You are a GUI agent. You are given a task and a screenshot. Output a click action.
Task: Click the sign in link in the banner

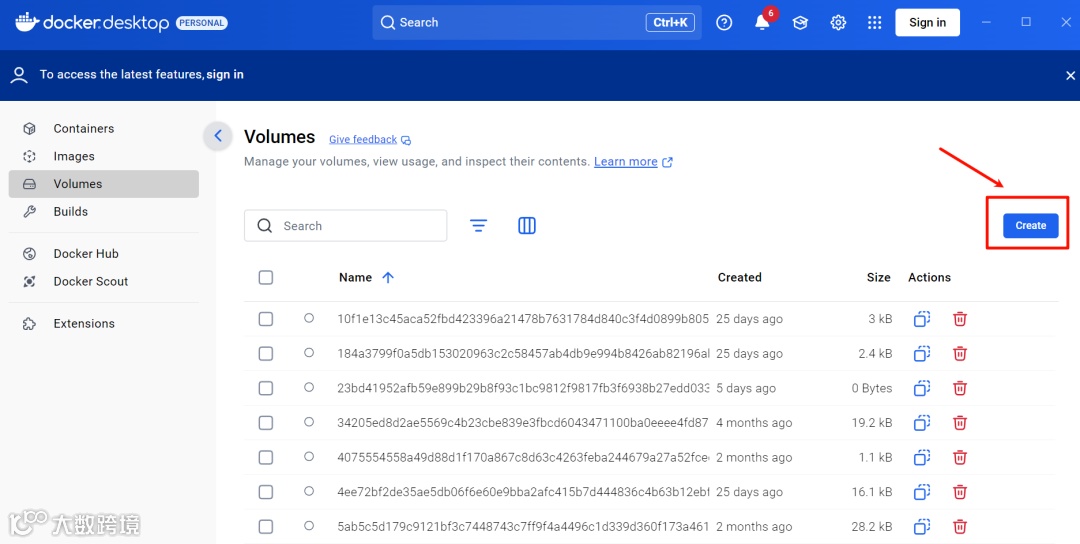pos(225,74)
